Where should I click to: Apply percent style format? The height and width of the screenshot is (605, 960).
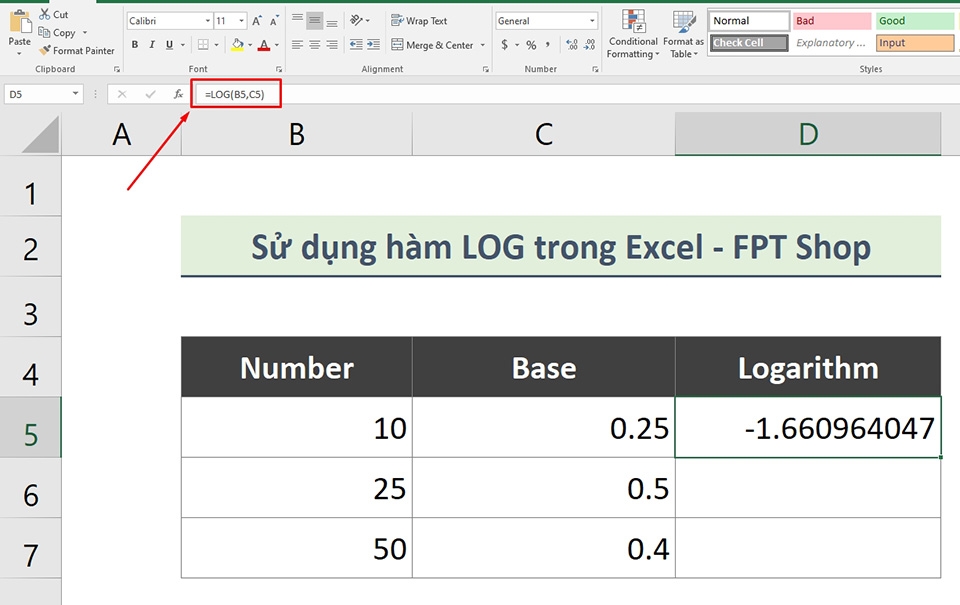pyautogui.click(x=531, y=45)
